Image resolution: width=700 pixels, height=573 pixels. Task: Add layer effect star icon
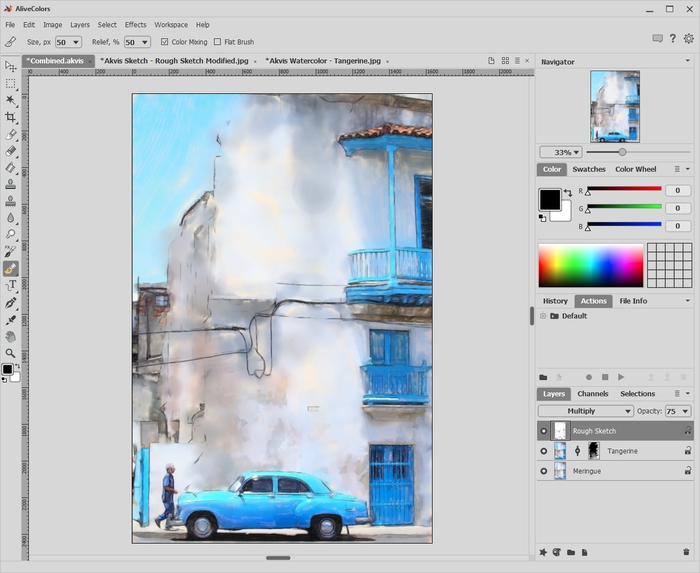tap(543, 552)
